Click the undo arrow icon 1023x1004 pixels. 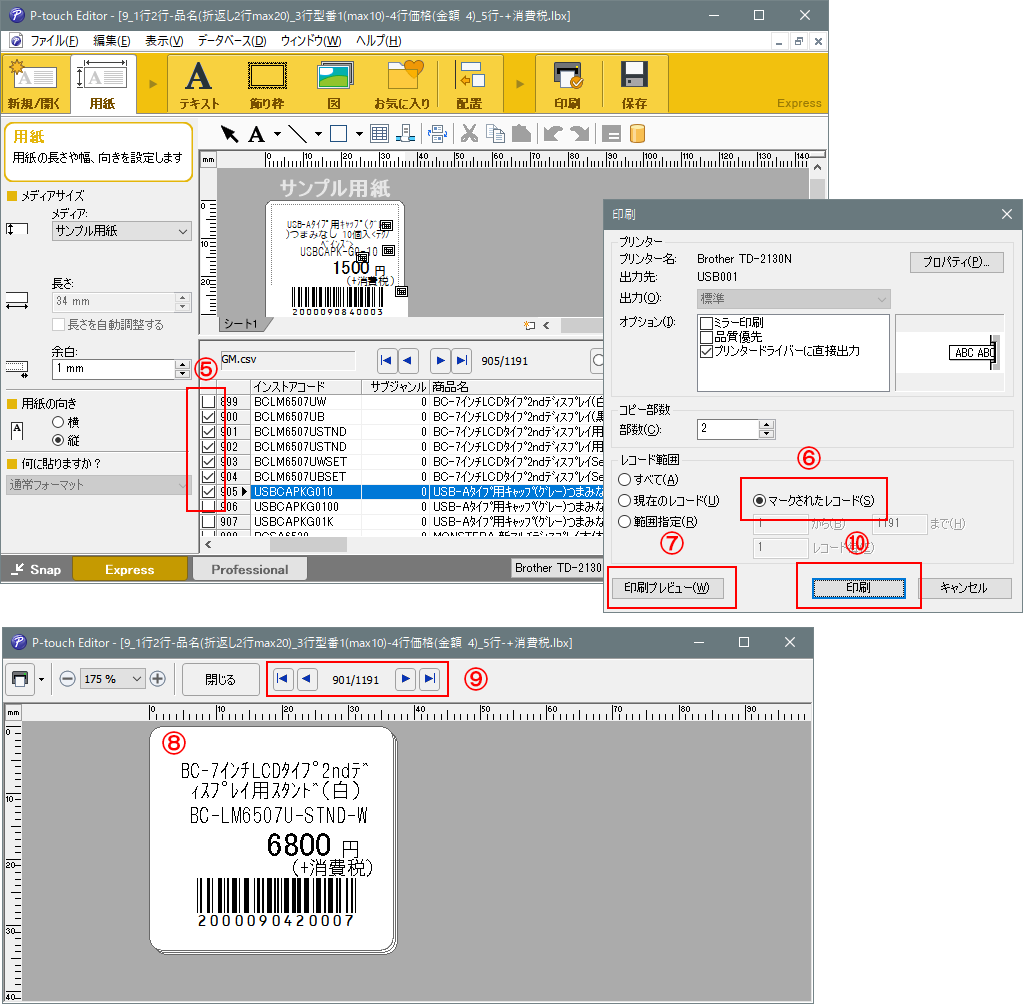coord(553,134)
